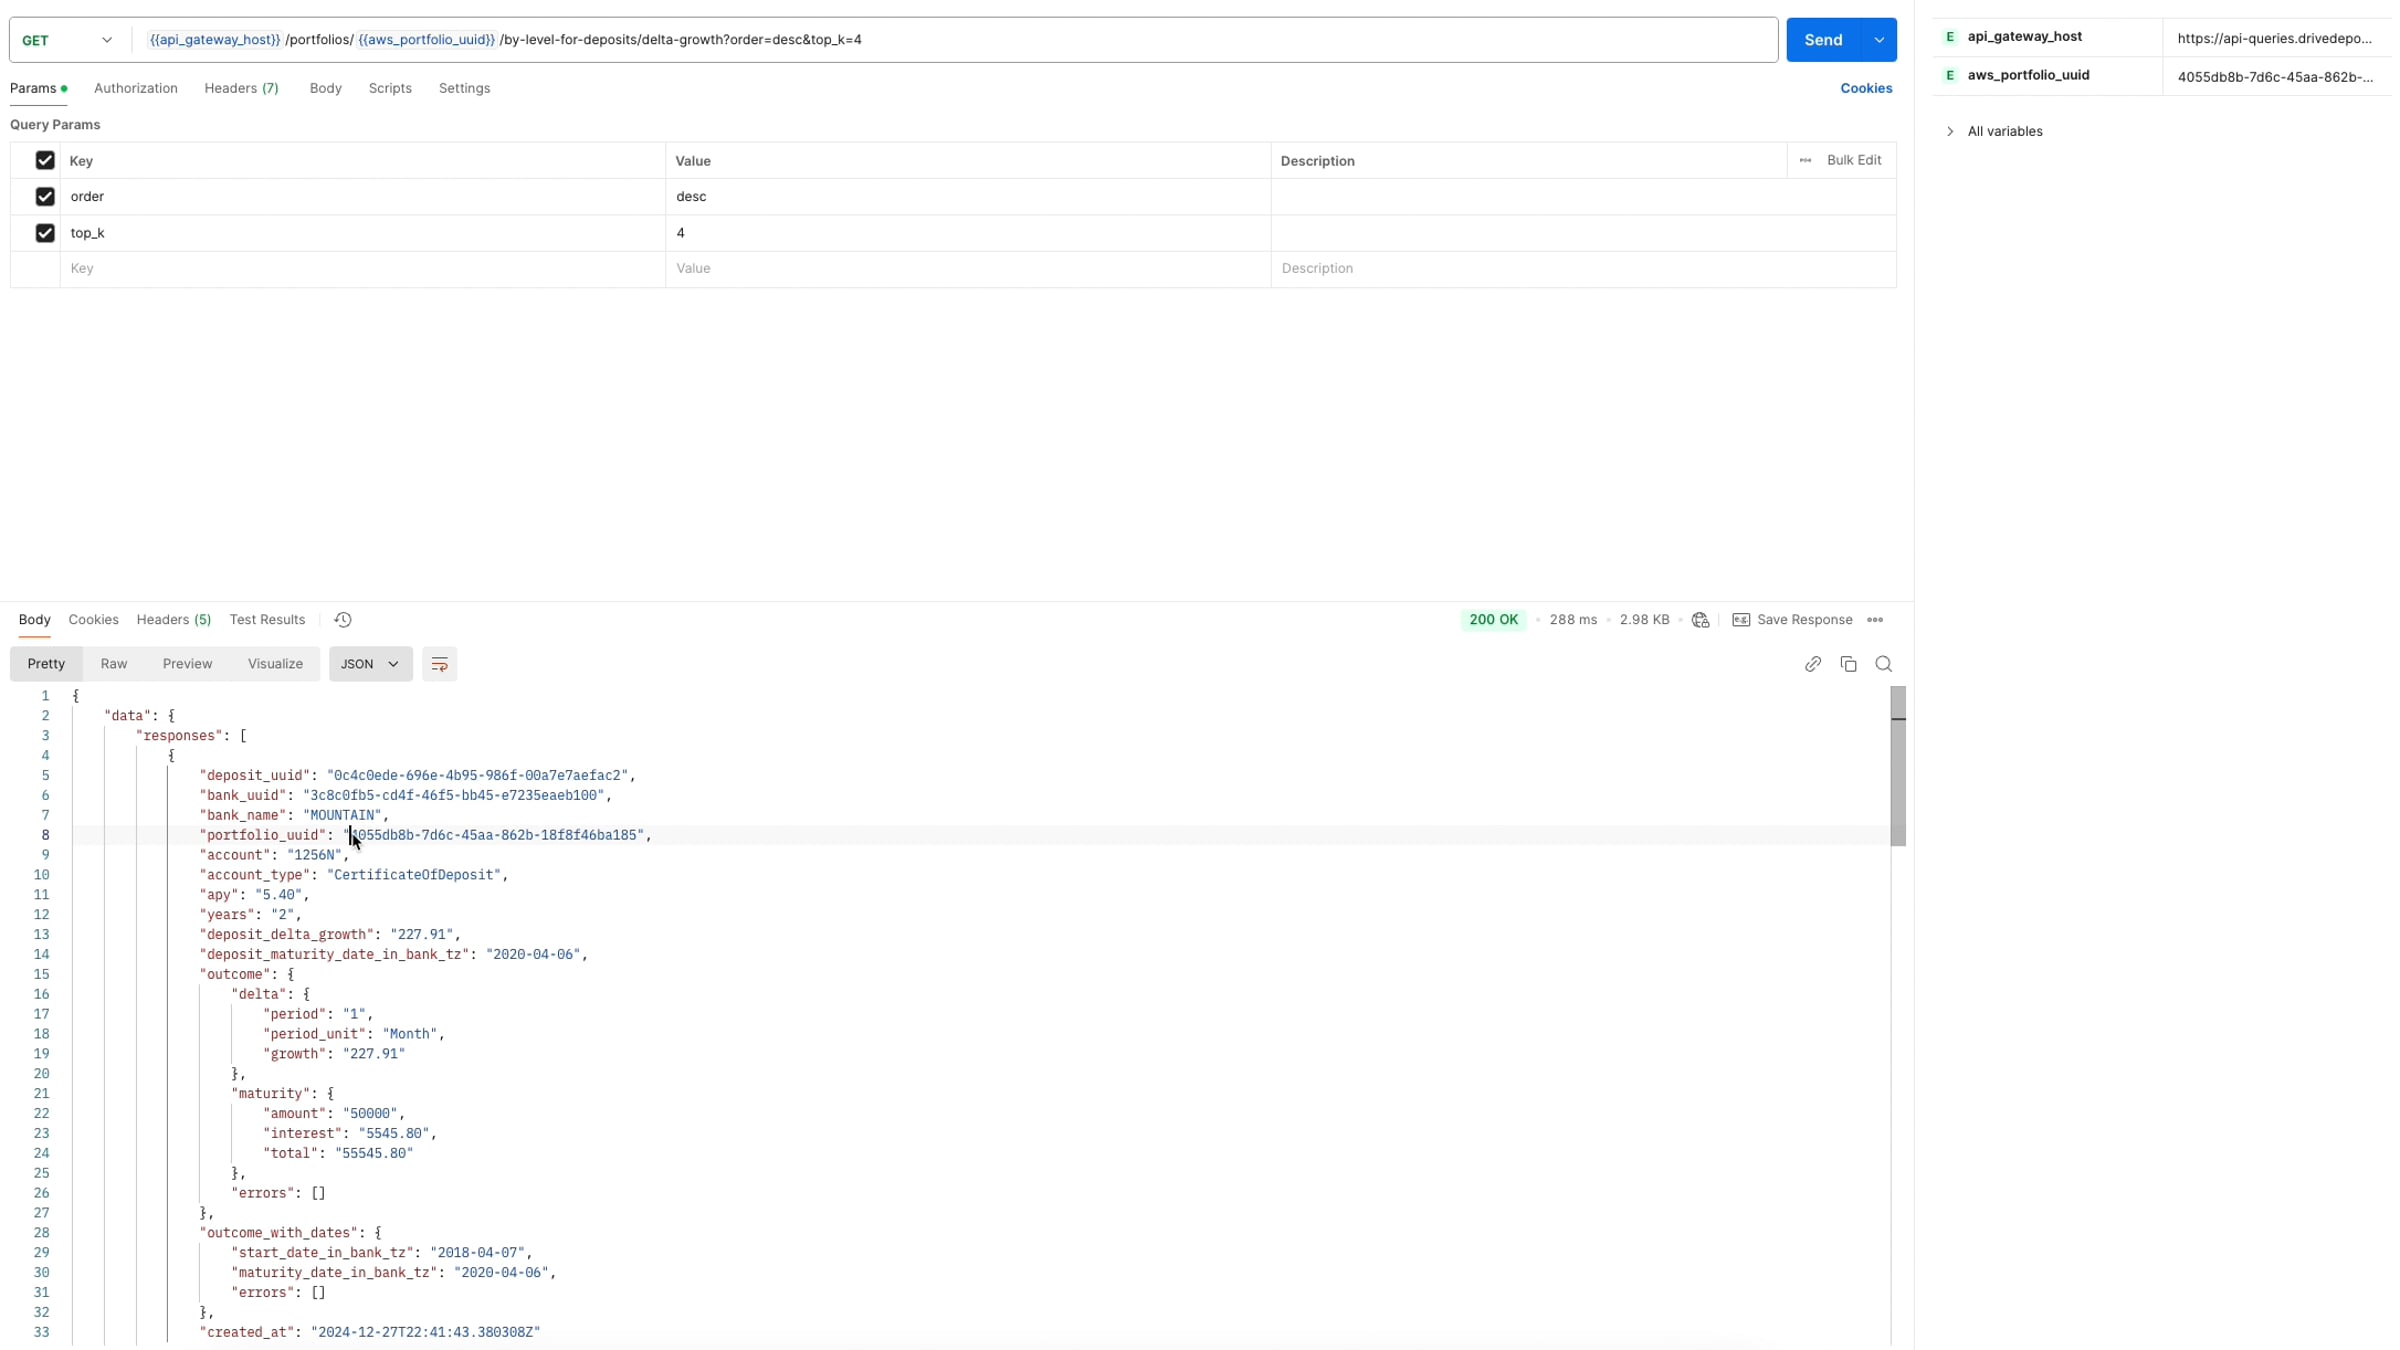Click the 2.98 KB response size
The height and width of the screenshot is (1350, 2400).
pyautogui.click(x=1644, y=620)
